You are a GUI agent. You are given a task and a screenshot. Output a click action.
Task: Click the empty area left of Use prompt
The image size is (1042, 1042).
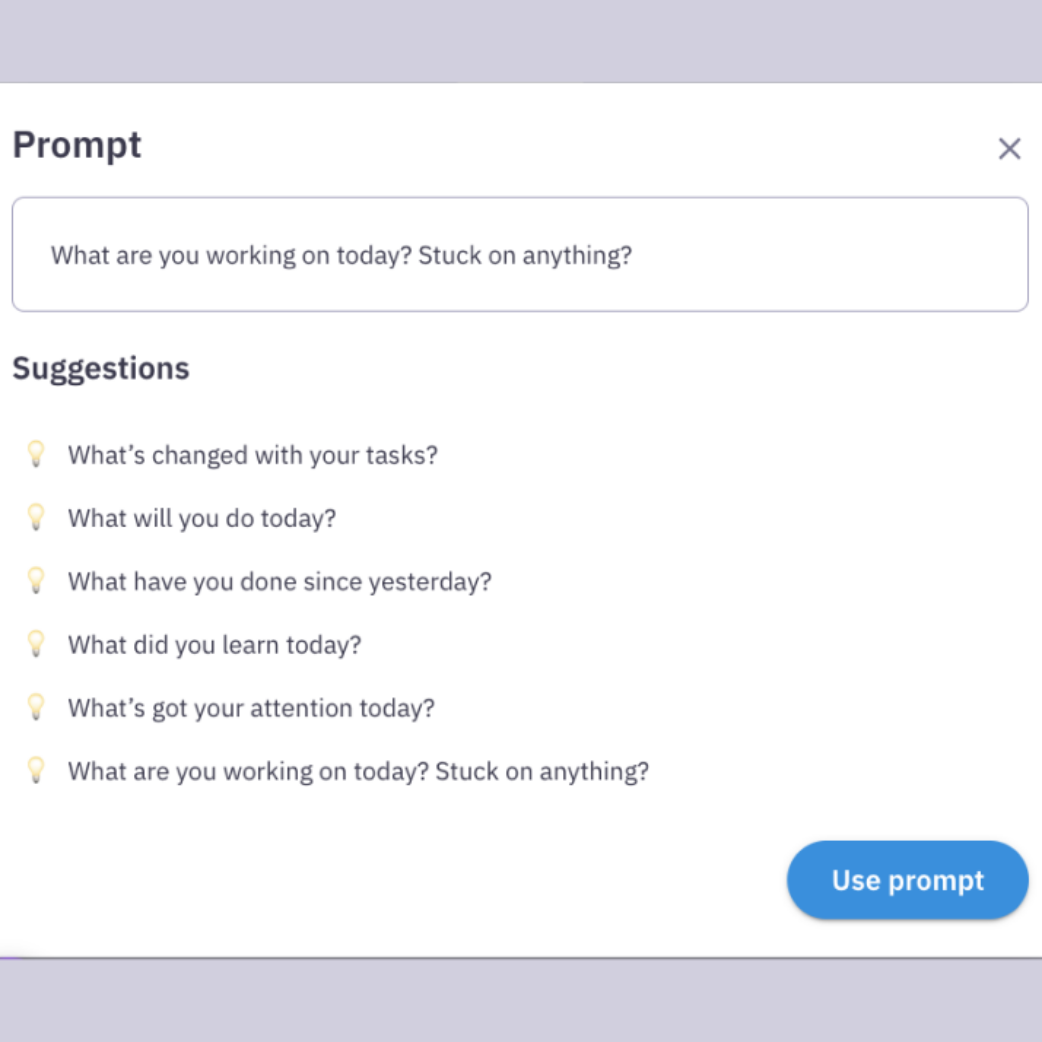pyautogui.click(x=400, y=880)
